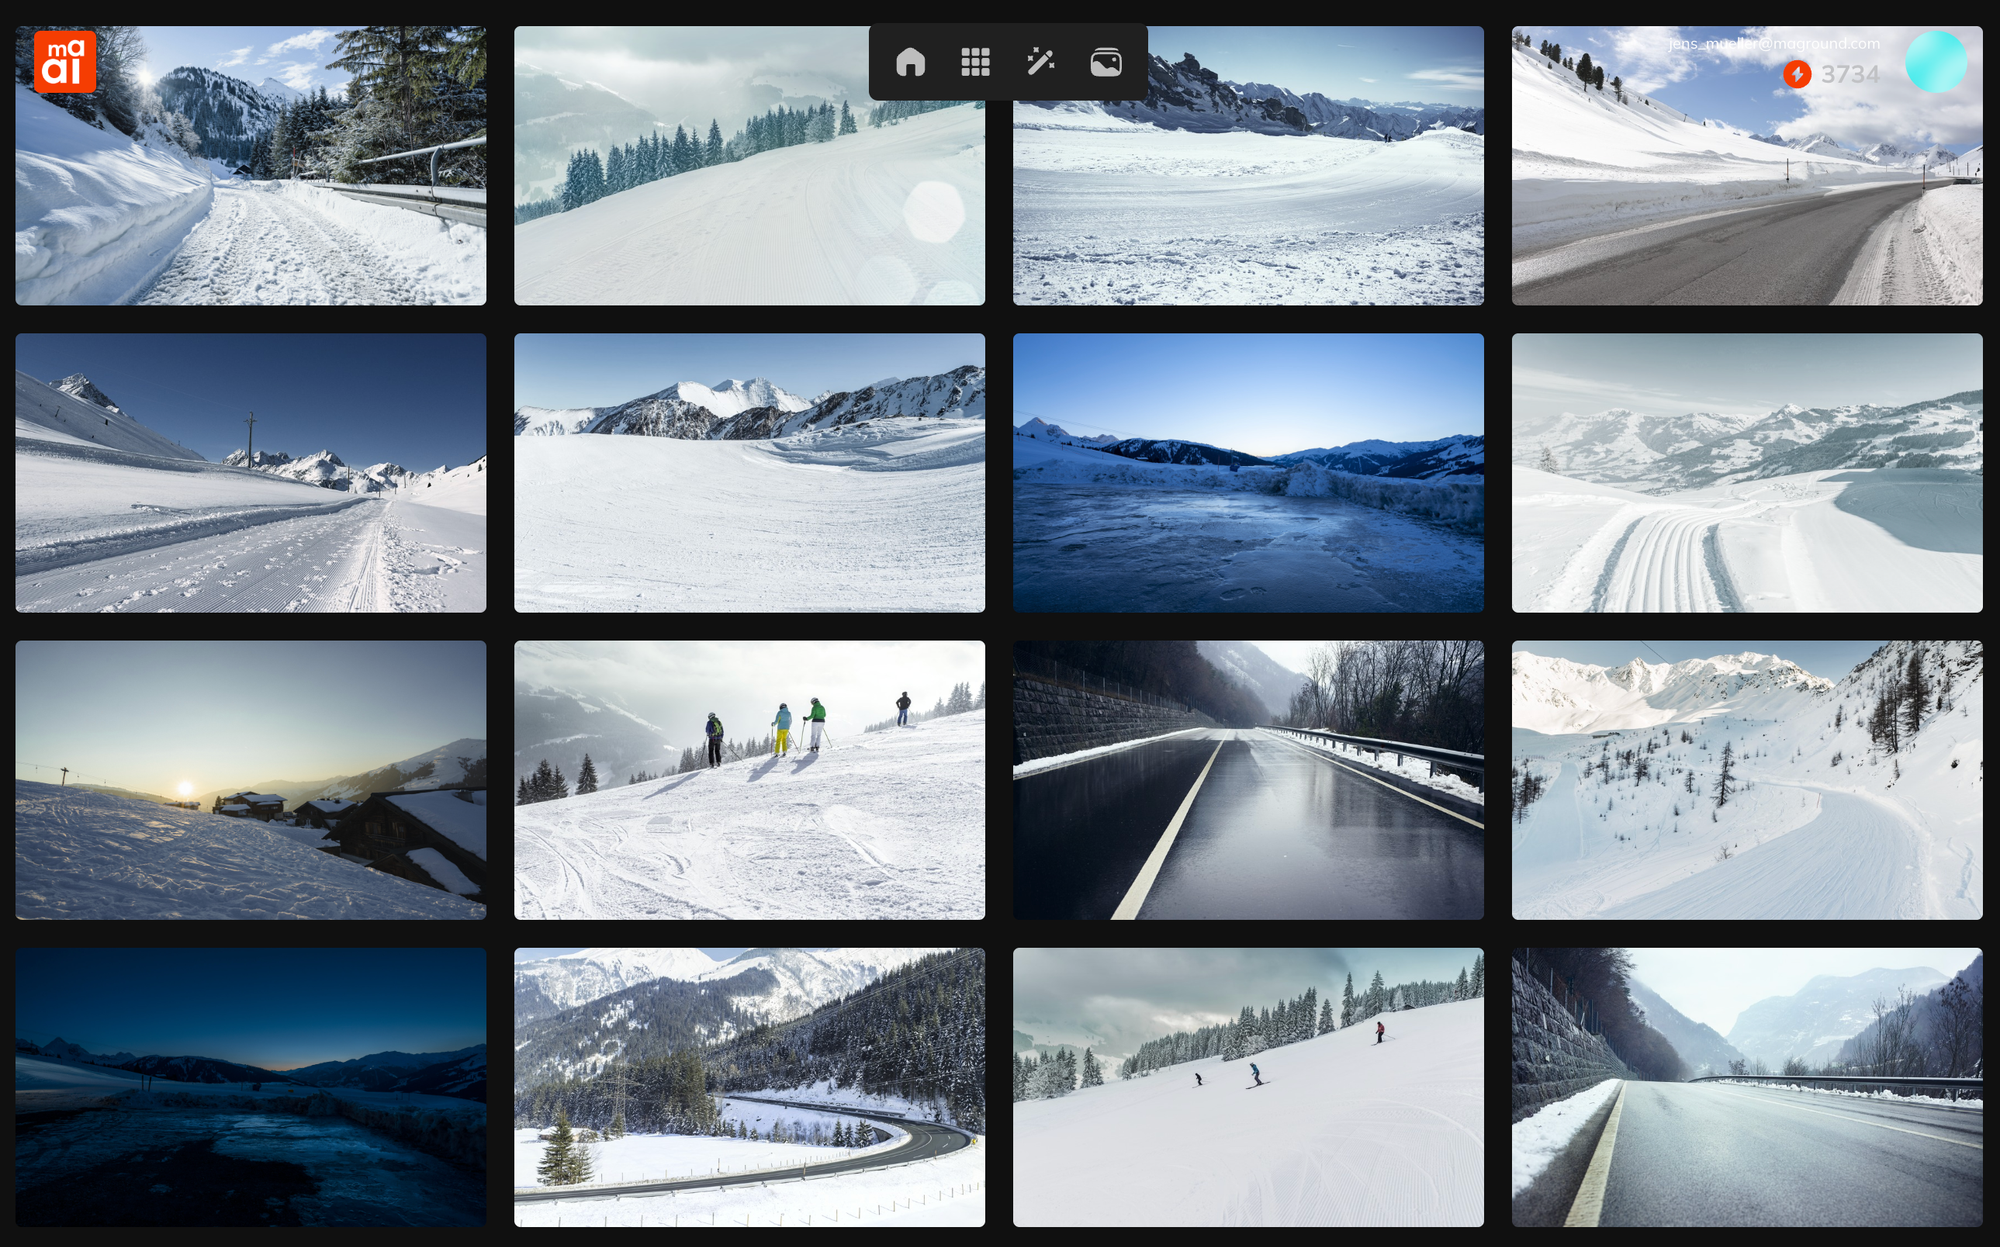Select the wet asphalt road with white line photo

(1248, 780)
